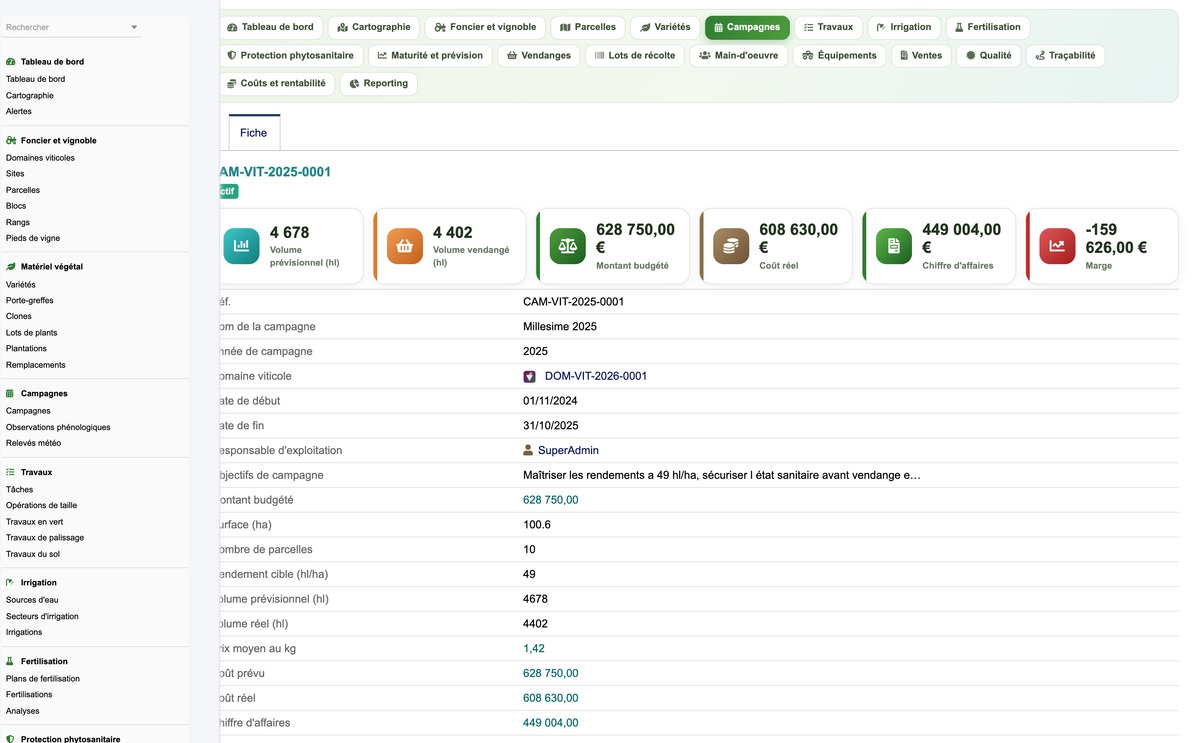
Task: Click the 1,42 average price value
Action: point(534,649)
